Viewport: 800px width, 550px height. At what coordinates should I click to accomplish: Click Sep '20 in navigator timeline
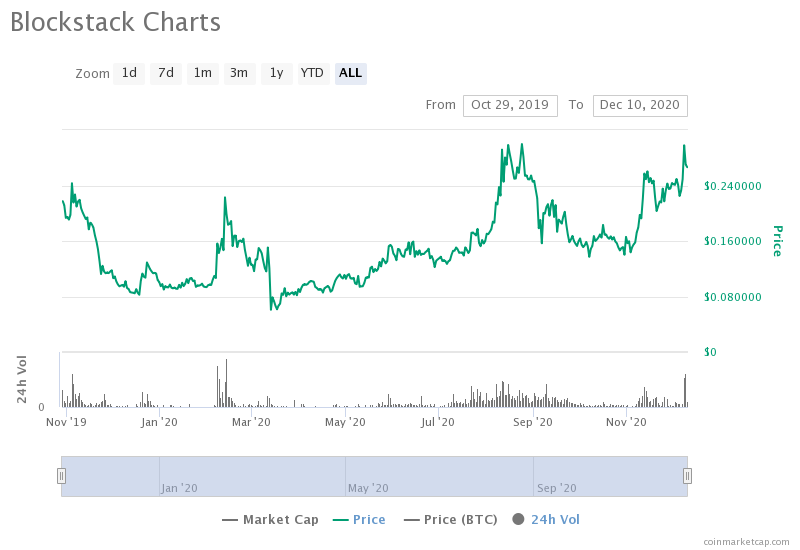tap(556, 488)
